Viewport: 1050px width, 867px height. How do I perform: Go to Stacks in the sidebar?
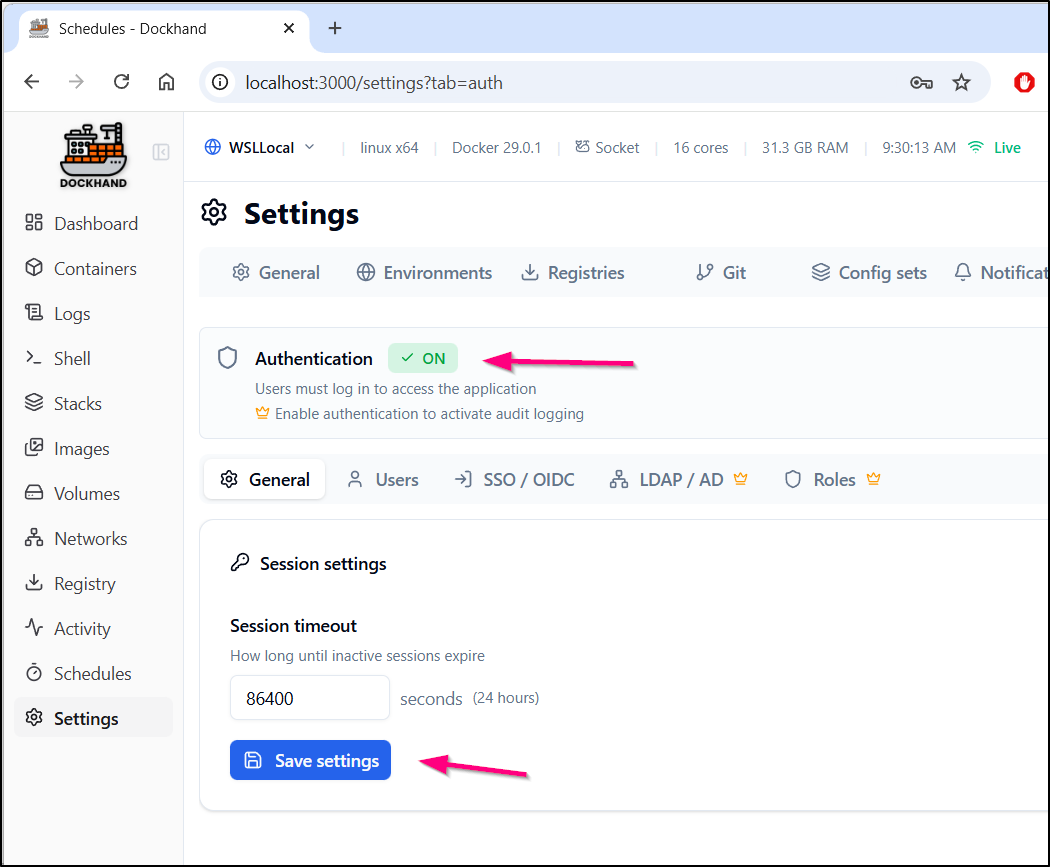point(77,404)
